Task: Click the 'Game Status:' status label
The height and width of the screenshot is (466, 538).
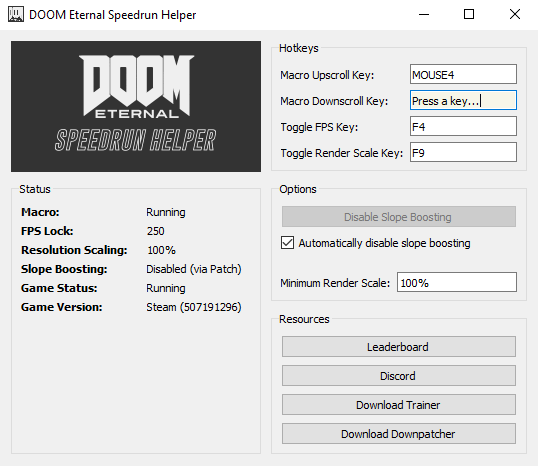Action: click(59, 288)
